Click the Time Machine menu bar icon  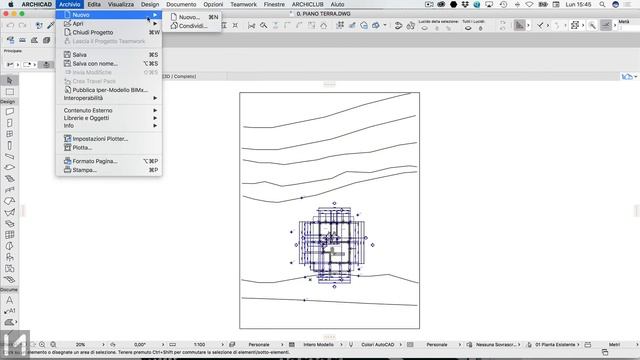(503, 4)
